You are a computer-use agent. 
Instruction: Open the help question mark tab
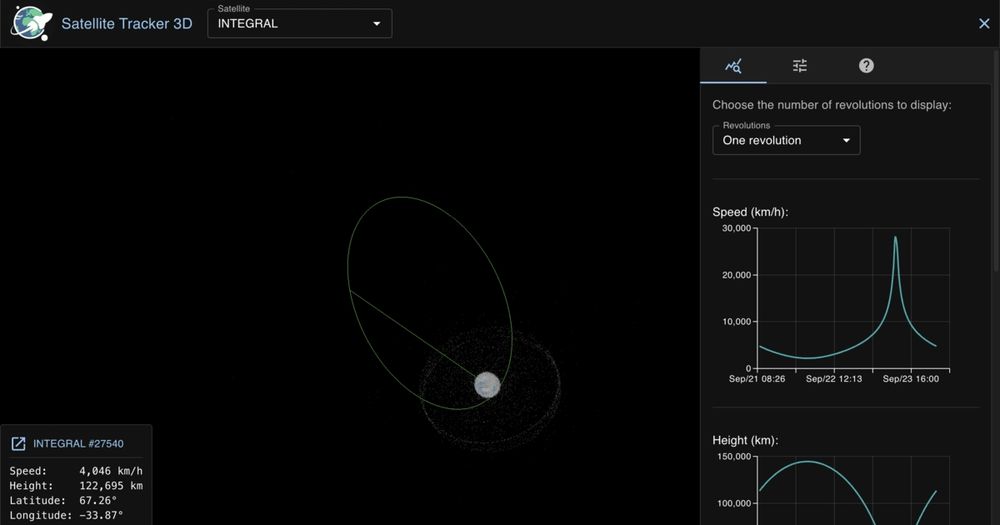(x=866, y=66)
